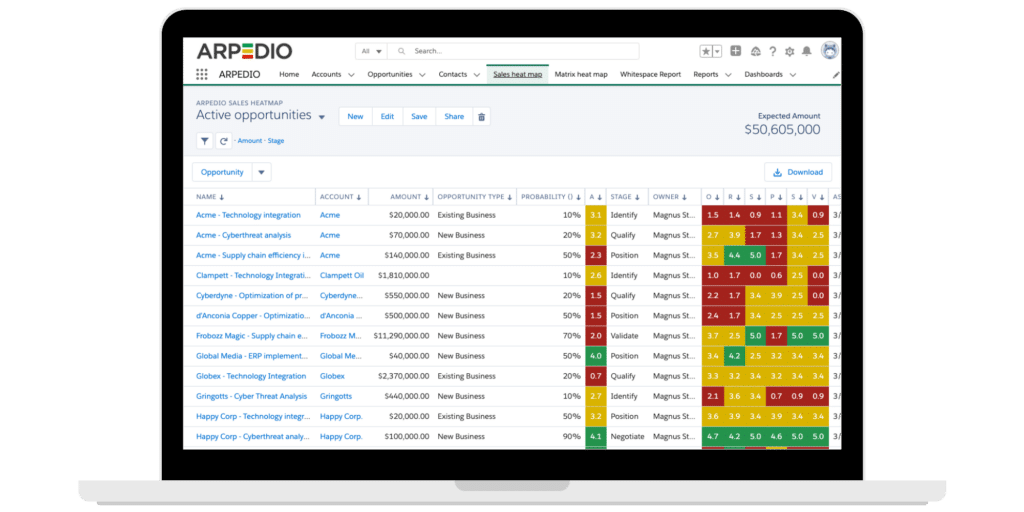Open the help question mark icon
This screenshot has height=512, width=1024.
click(x=773, y=51)
